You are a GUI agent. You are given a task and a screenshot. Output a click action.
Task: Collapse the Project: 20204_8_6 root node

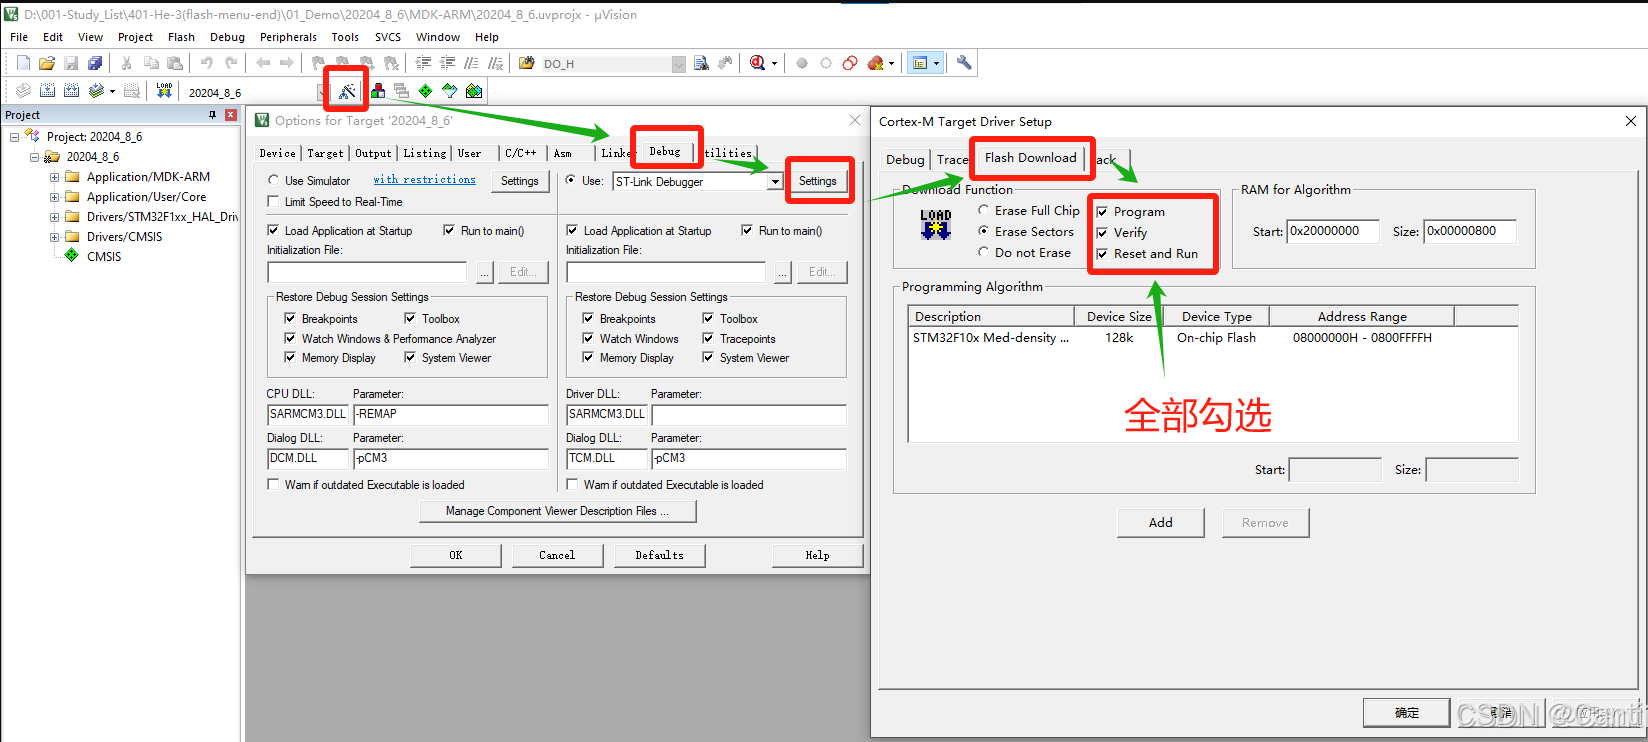(14, 137)
